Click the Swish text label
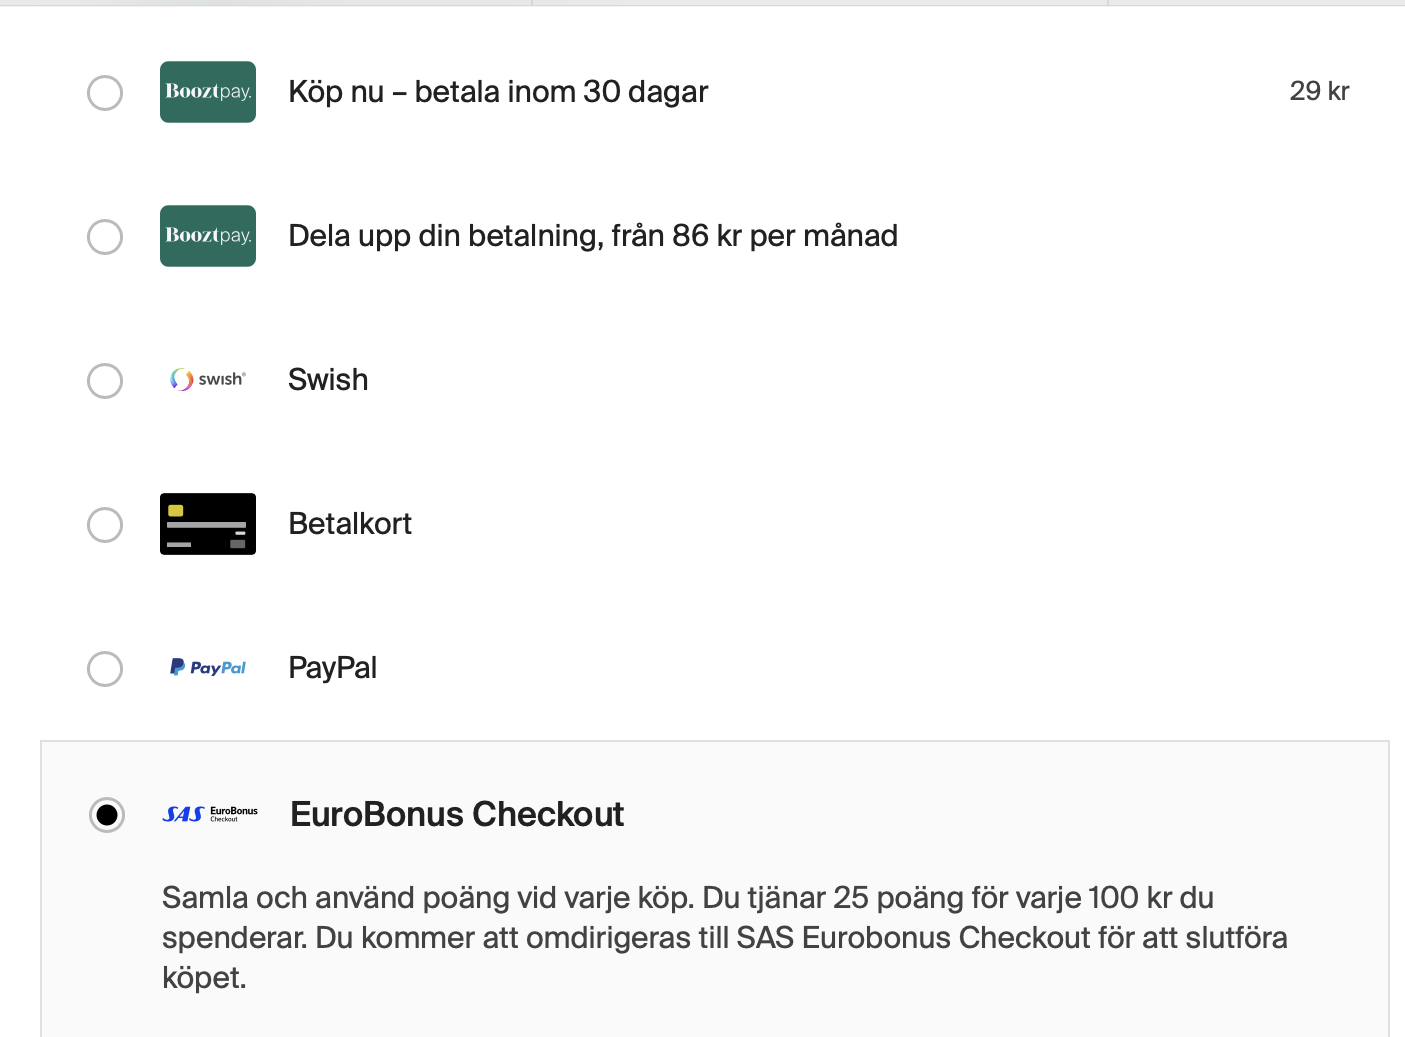The width and height of the screenshot is (1405, 1037). pos(328,380)
